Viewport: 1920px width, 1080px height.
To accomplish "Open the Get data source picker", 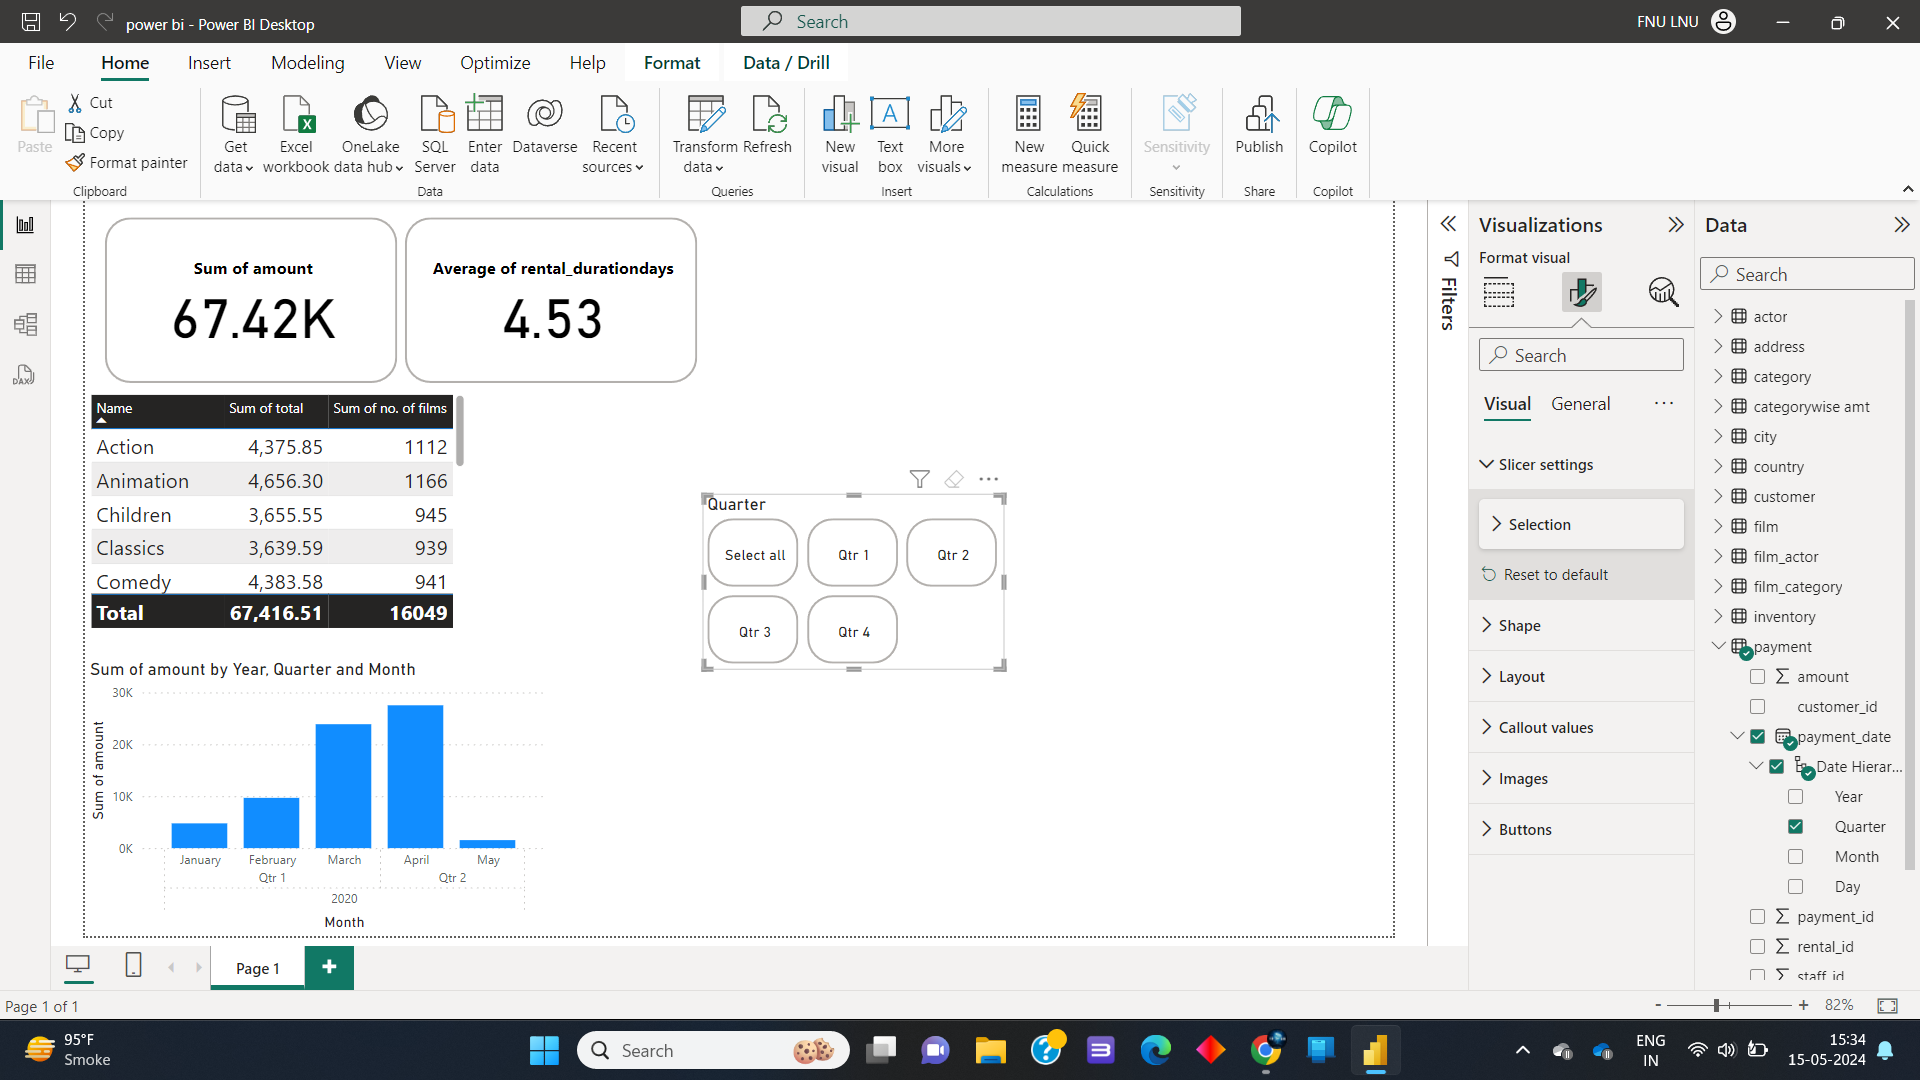I will tap(235, 135).
